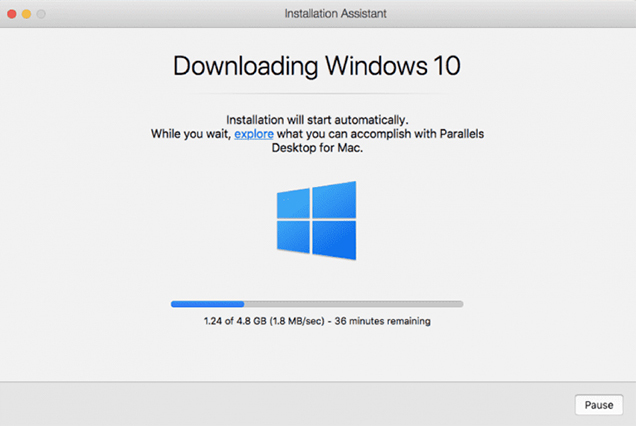Open the "explore" hyperlink
This screenshot has height=426, width=636.
pyautogui.click(x=253, y=133)
